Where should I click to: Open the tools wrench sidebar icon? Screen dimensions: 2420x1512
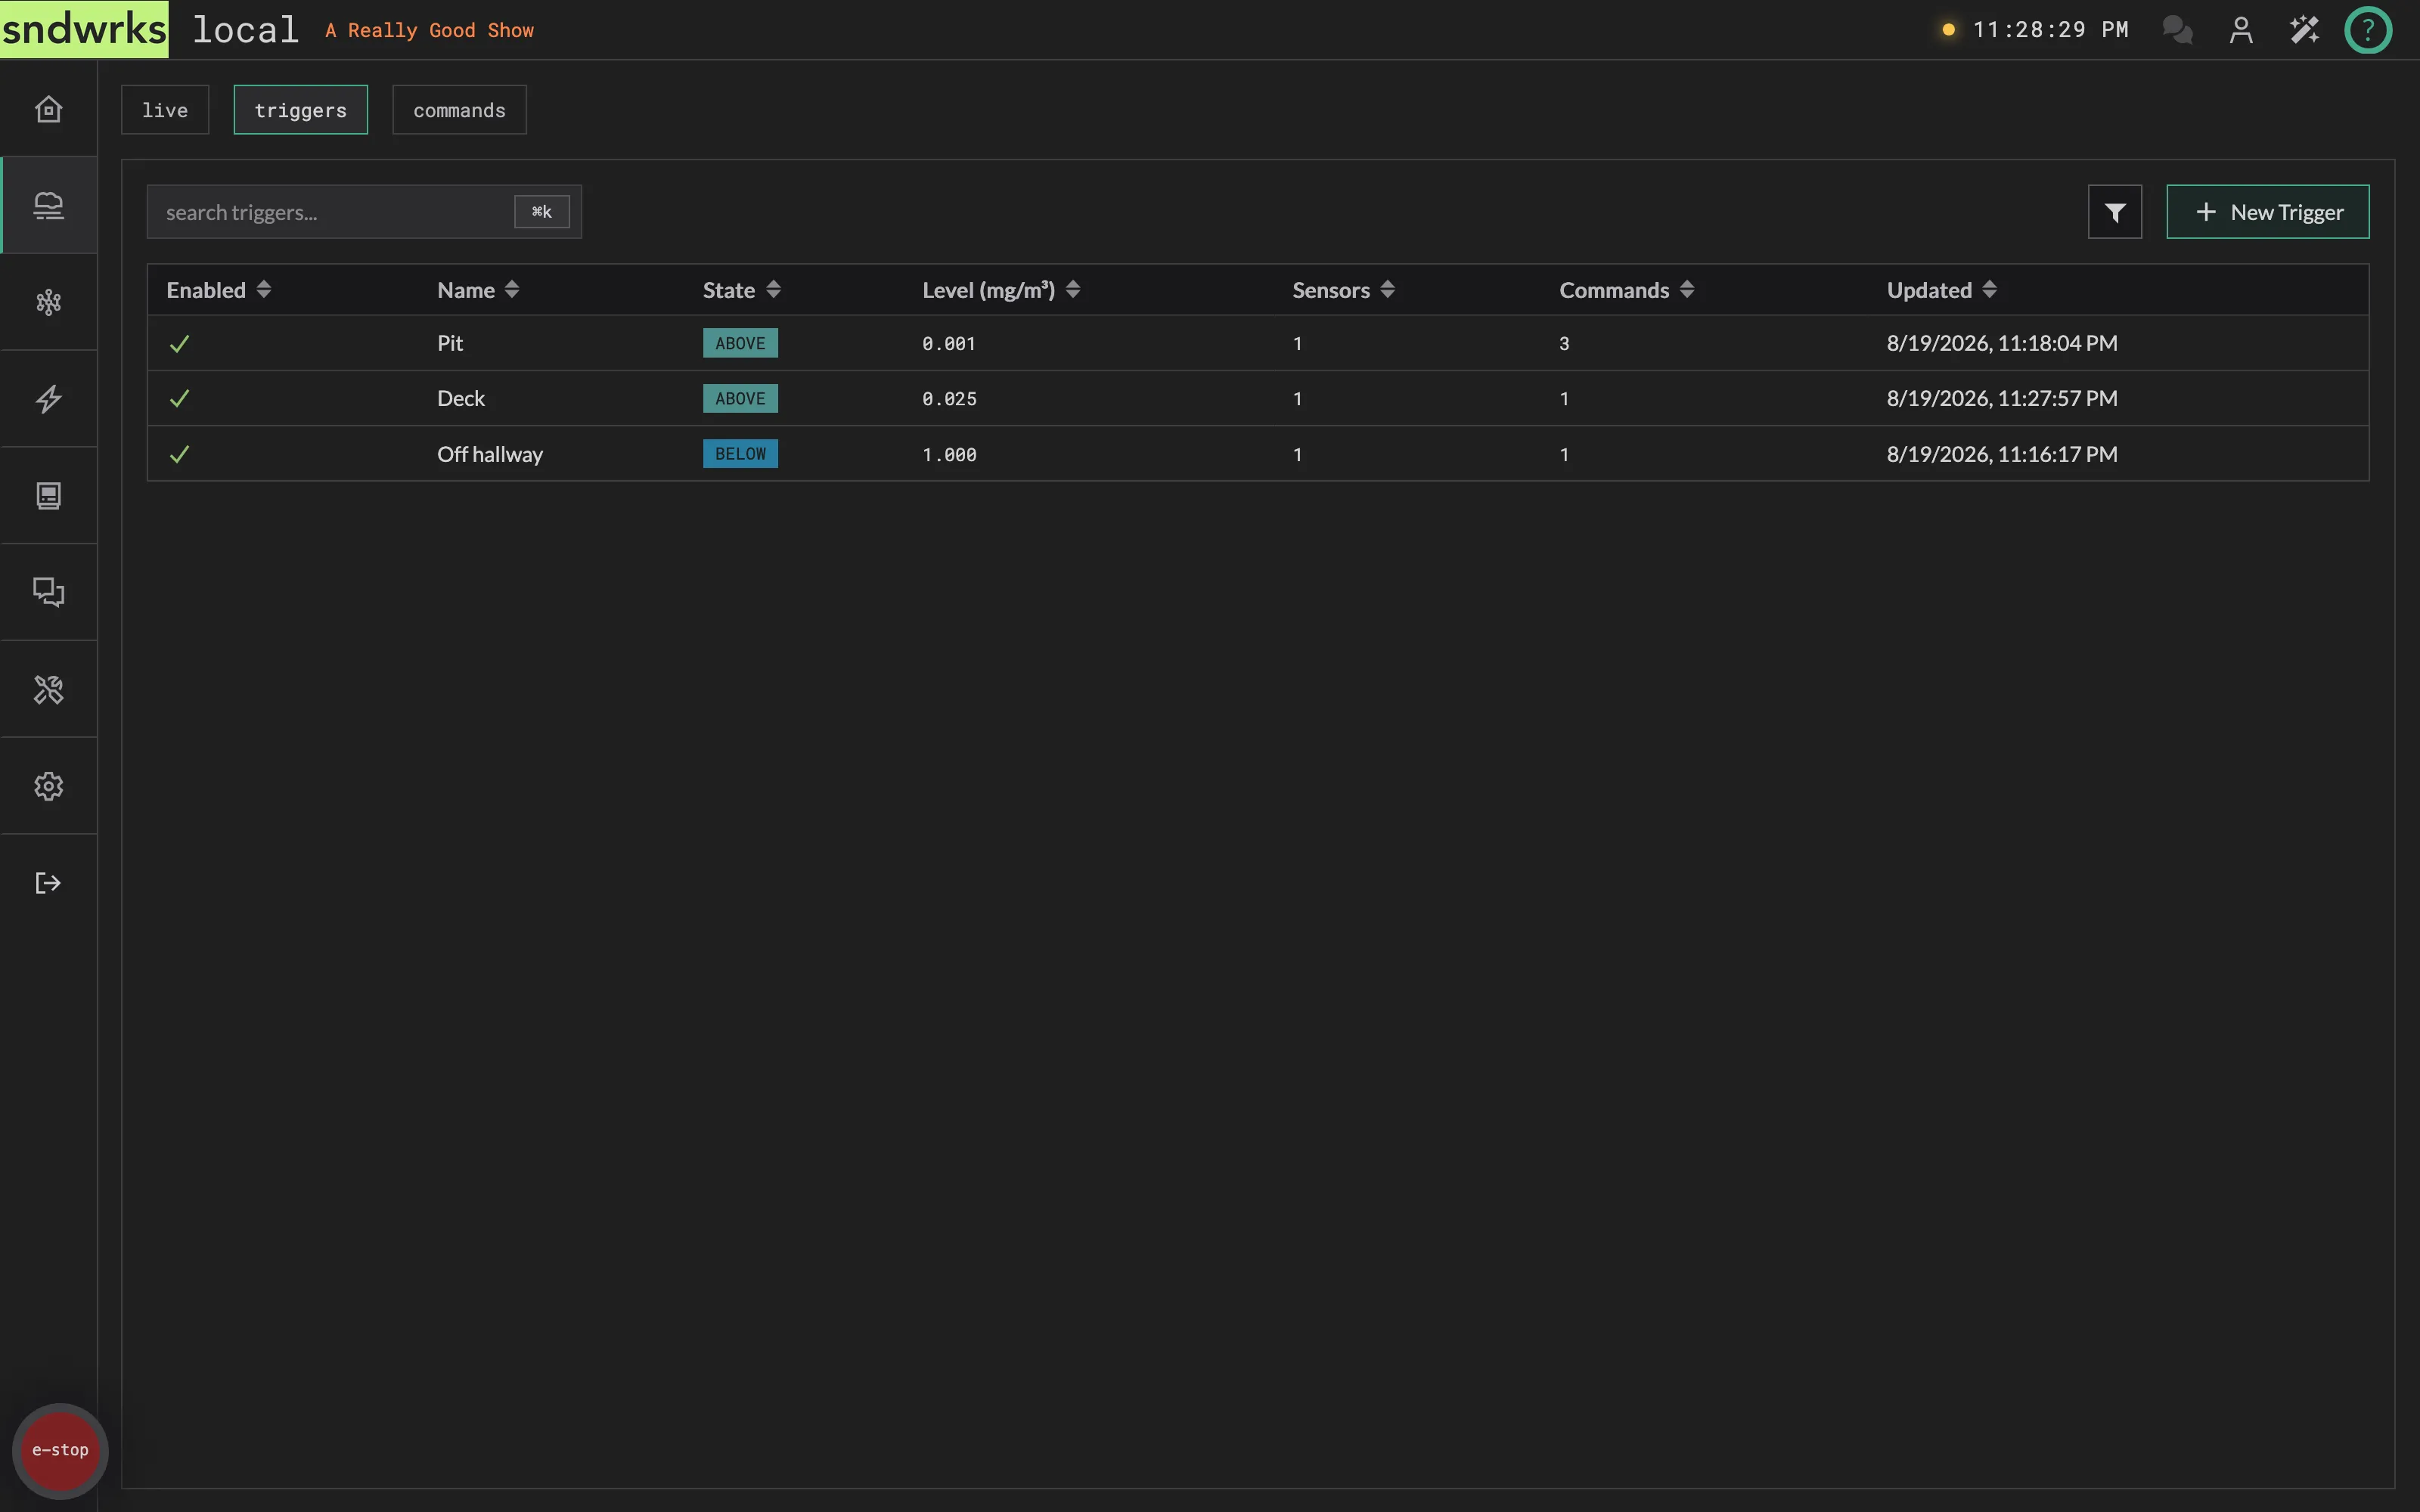48,690
